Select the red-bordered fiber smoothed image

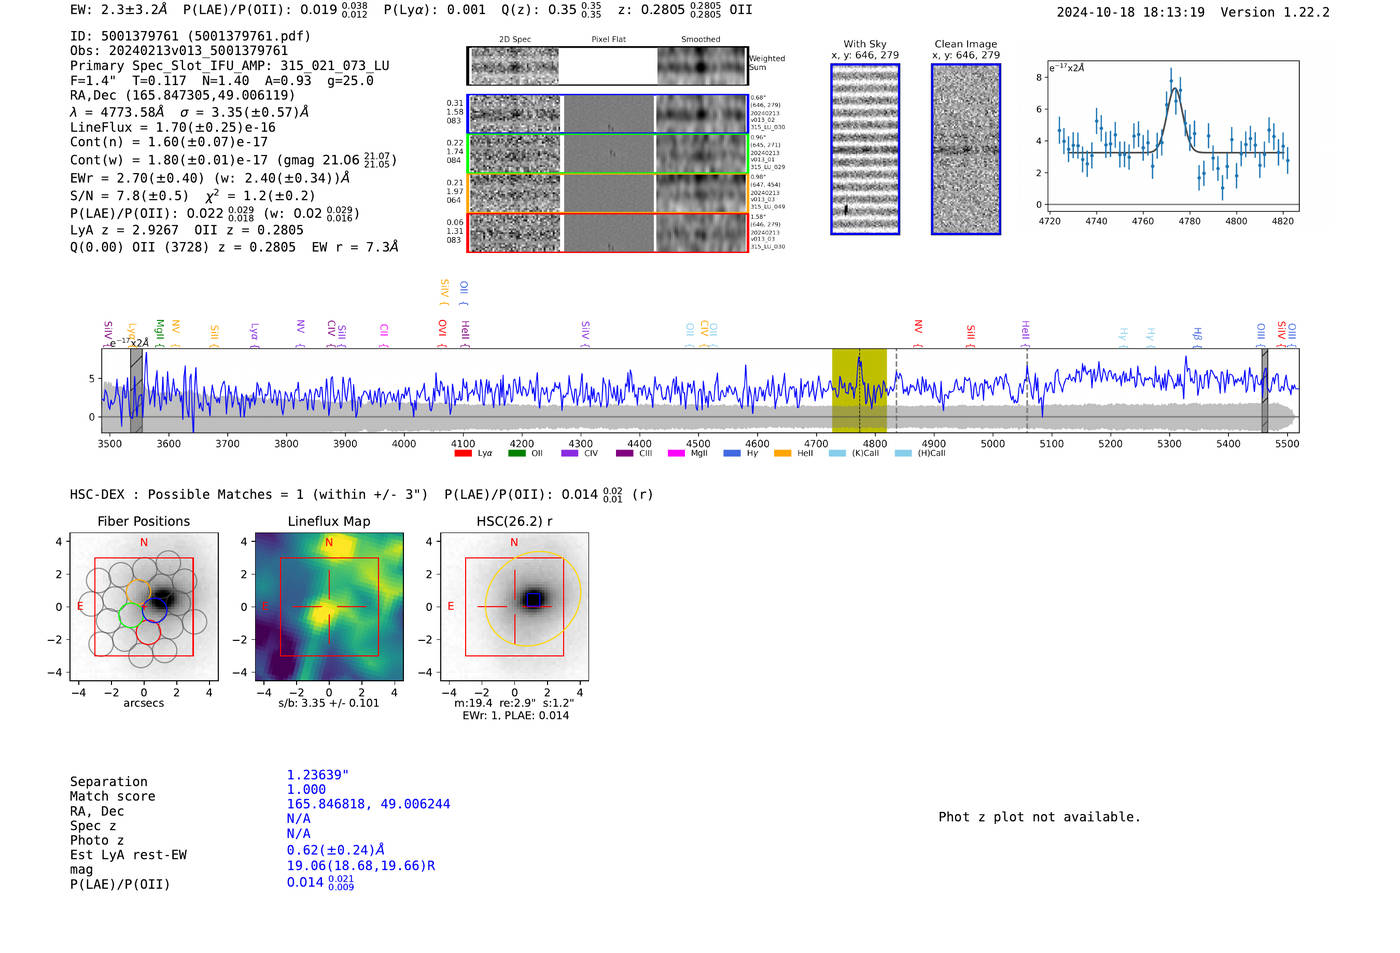[702, 232]
